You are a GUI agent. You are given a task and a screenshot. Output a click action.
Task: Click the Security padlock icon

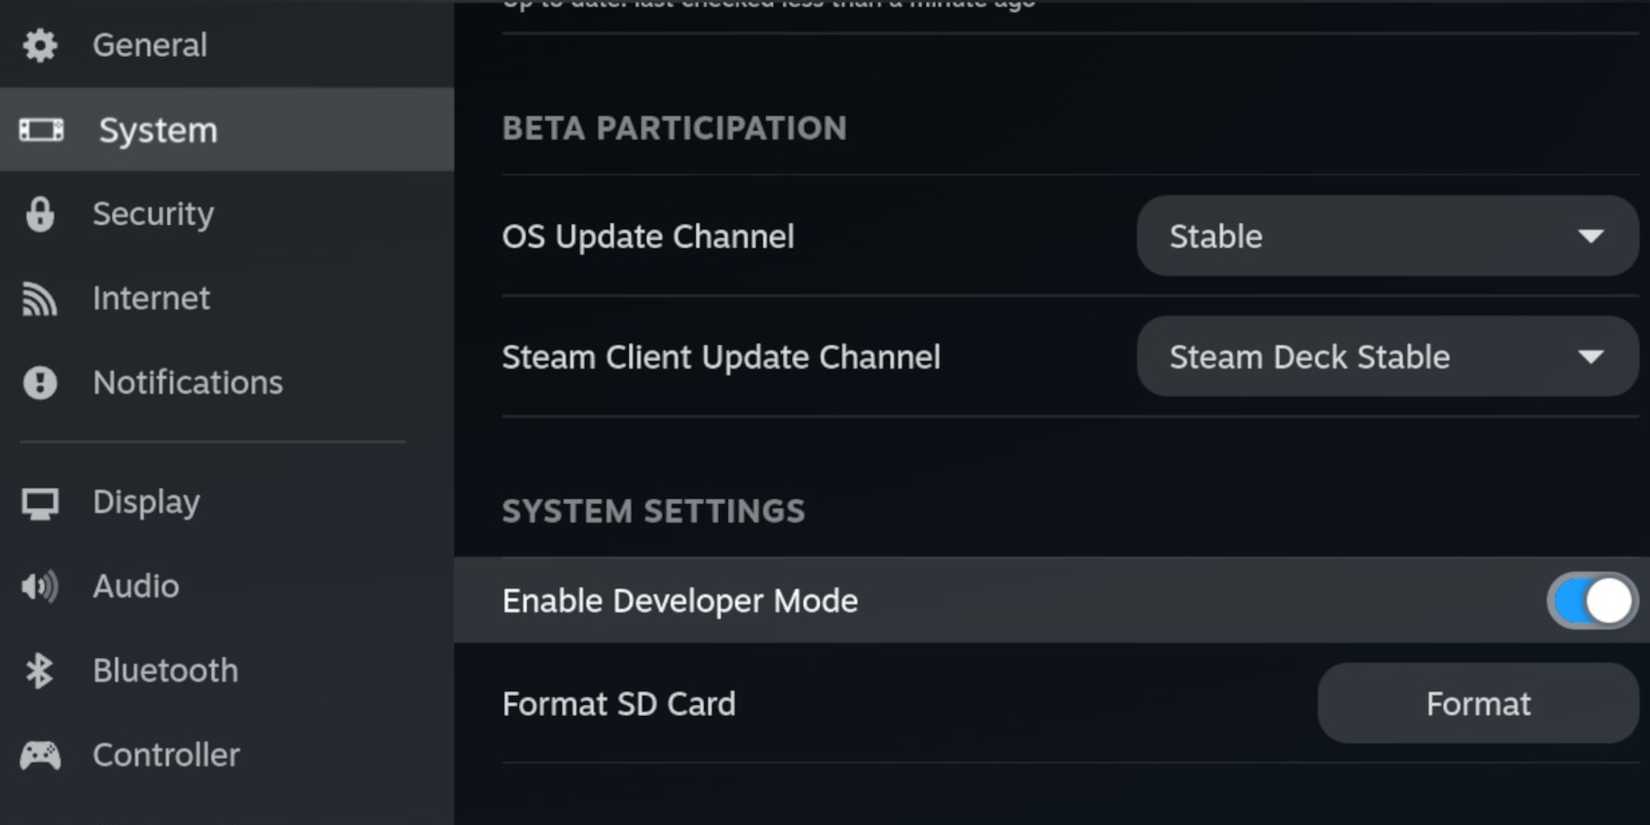tap(39, 213)
